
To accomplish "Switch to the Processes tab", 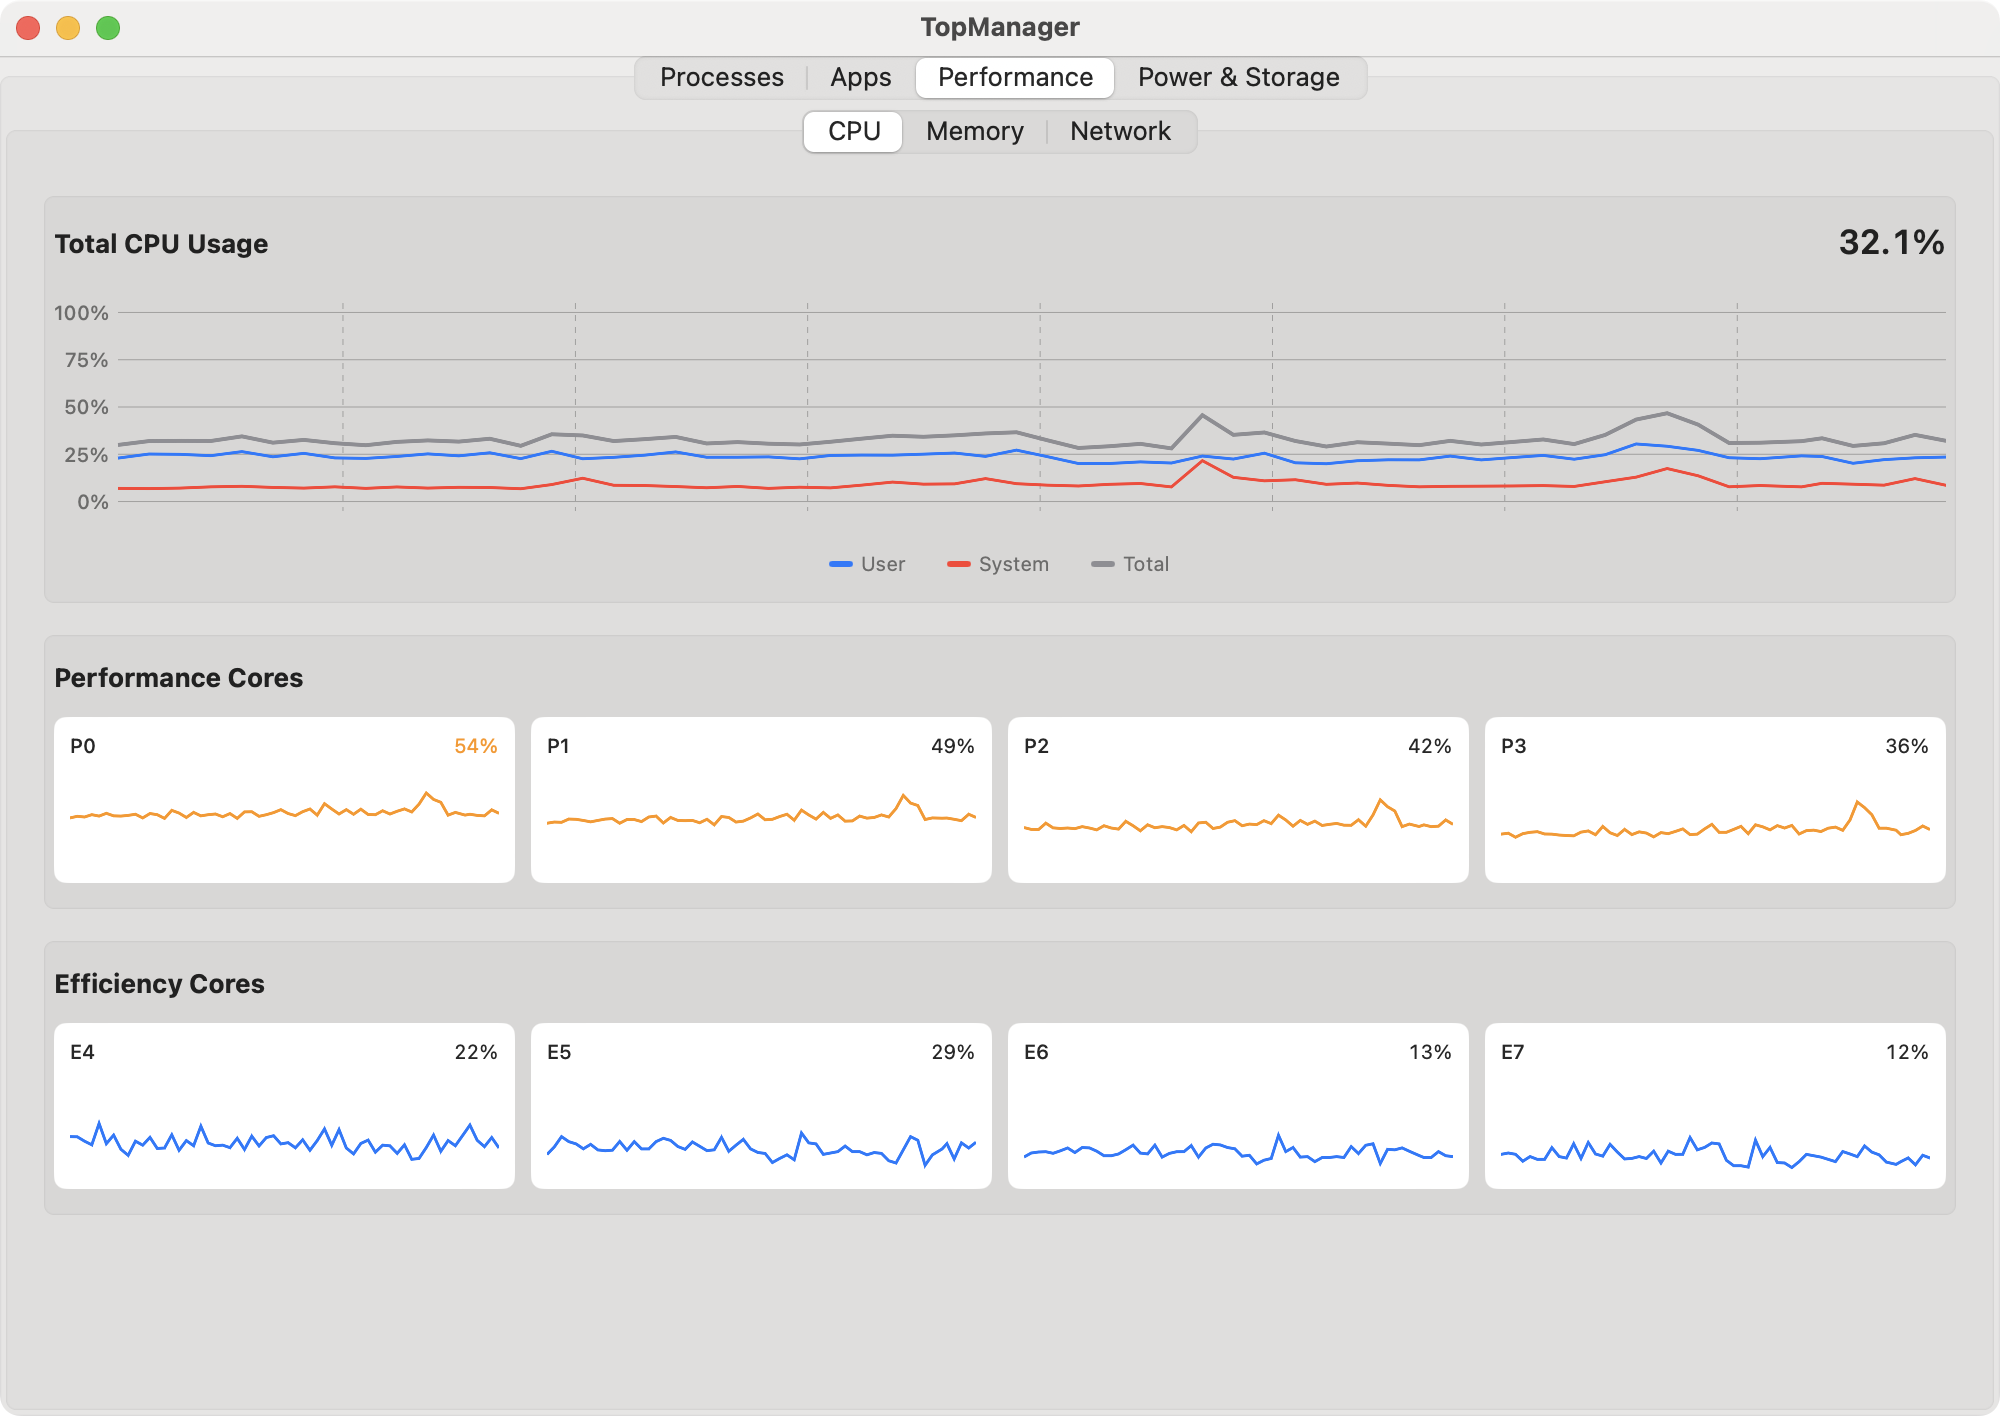I will tap(721, 77).
